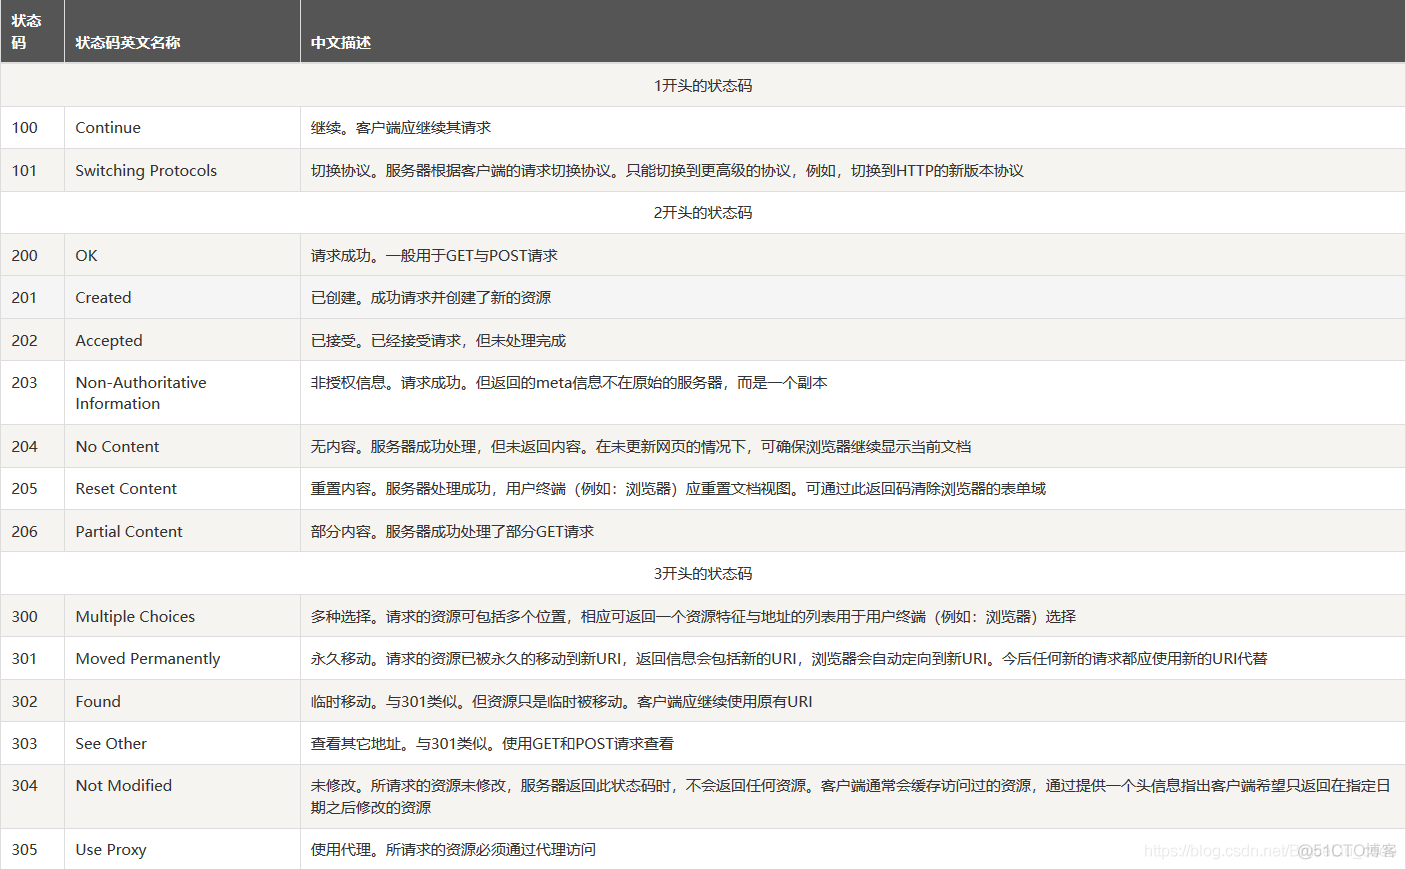Click the Switching Protocols cell
This screenshot has height=869, width=1406.
click(182, 170)
